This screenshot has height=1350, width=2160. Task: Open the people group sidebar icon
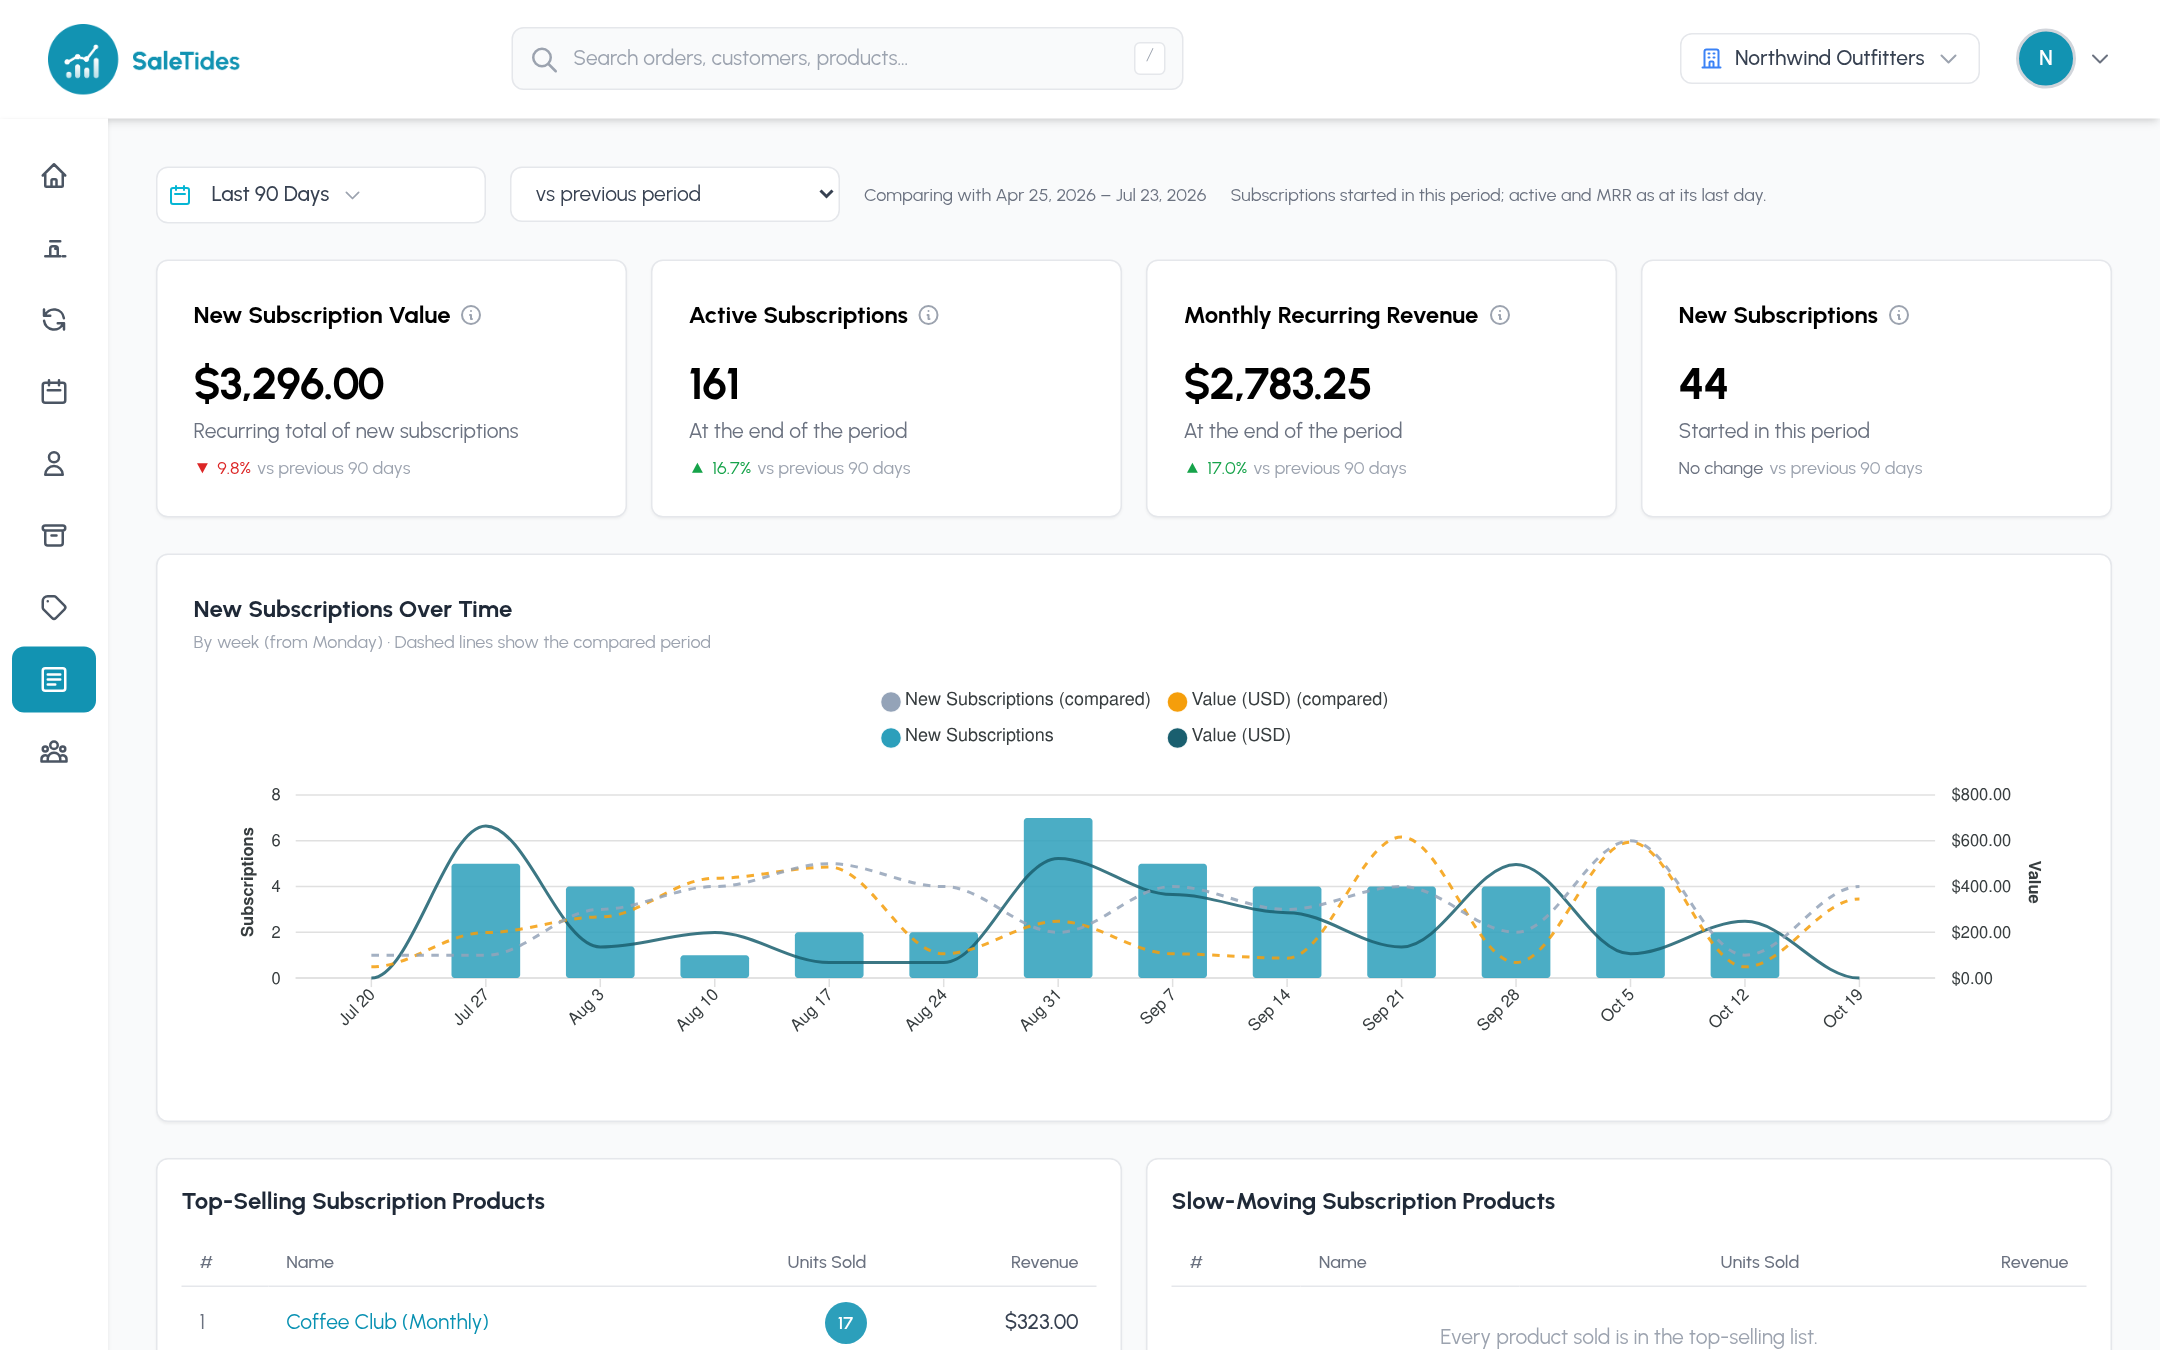[x=54, y=752]
